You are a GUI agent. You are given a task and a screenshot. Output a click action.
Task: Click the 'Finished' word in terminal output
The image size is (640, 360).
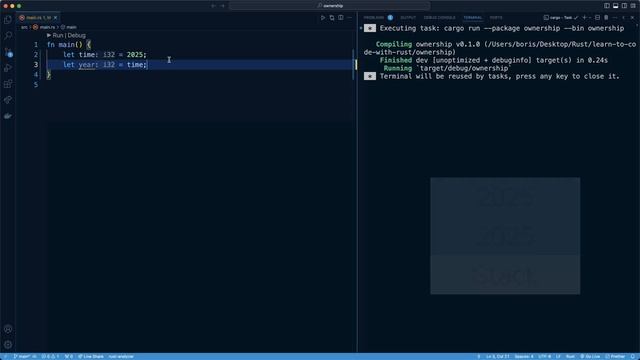click(x=396, y=60)
